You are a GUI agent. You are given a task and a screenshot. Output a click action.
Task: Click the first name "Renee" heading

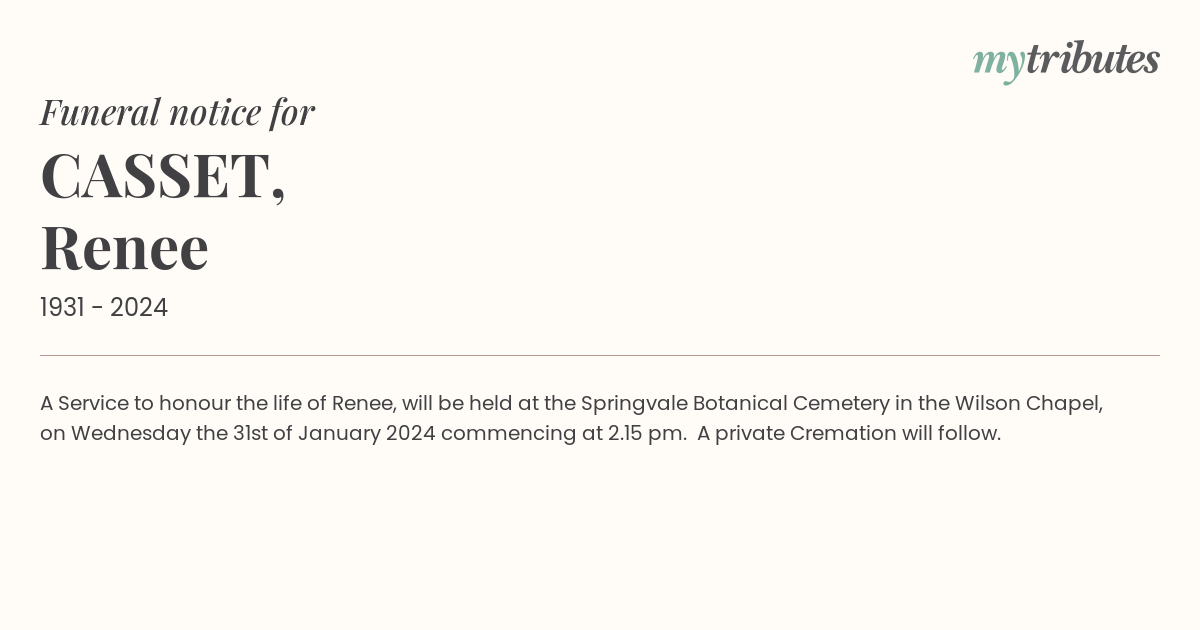(124, 247)
